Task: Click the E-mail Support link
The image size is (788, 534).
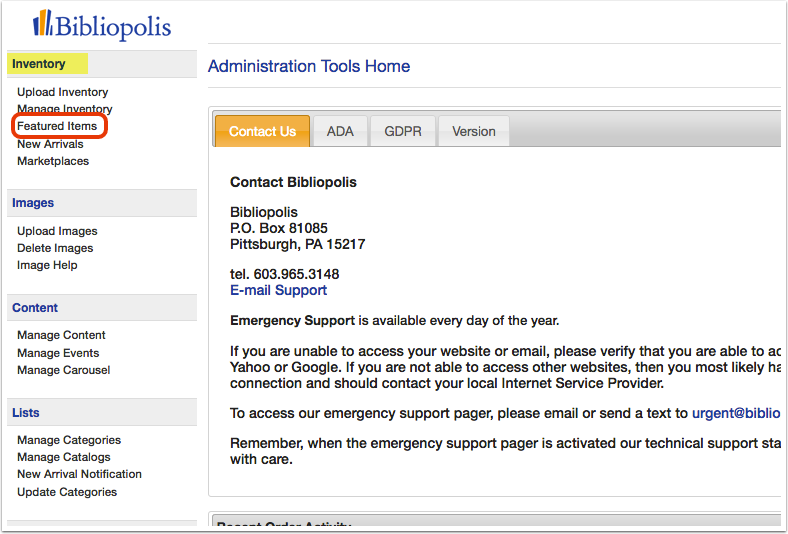Action: click(x=278, y=290)
